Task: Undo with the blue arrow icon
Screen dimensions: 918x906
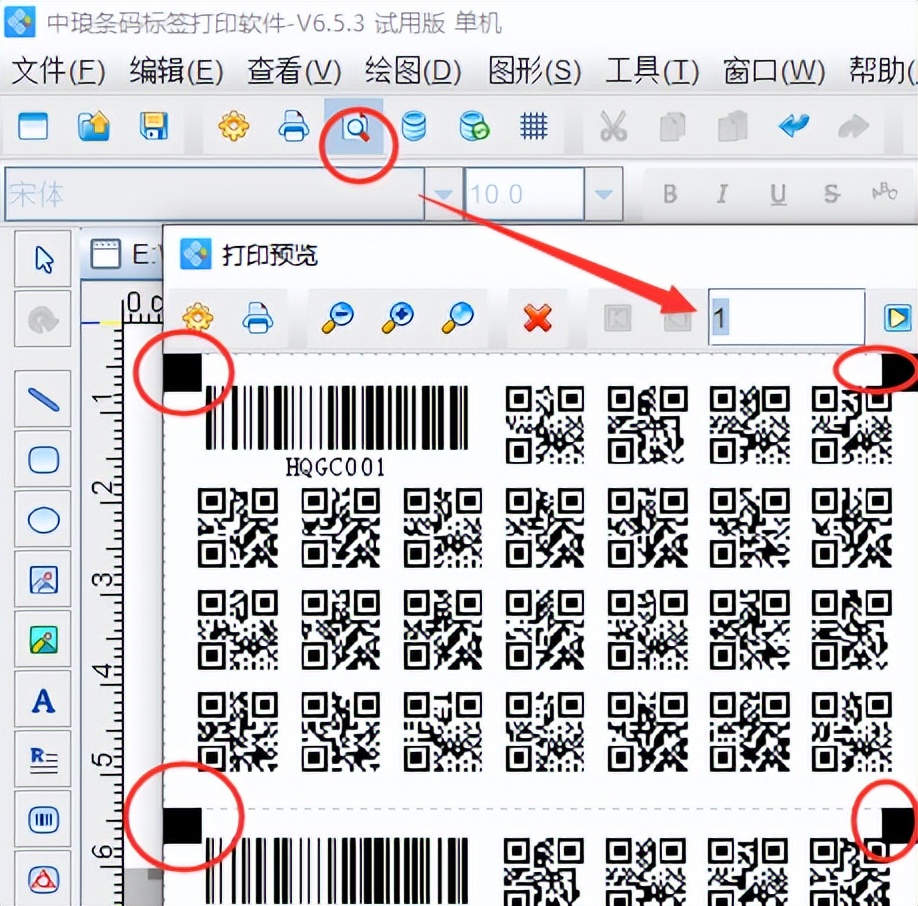Action: [x=793, y=125]
